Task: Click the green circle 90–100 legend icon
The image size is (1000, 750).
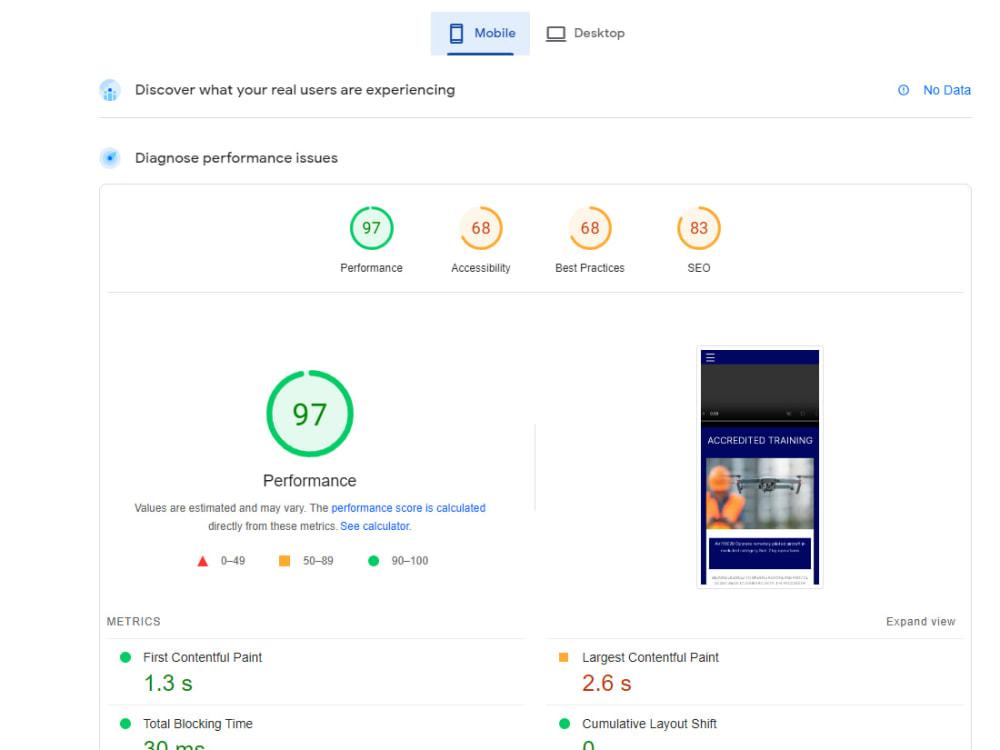Action: pos(374,561)
